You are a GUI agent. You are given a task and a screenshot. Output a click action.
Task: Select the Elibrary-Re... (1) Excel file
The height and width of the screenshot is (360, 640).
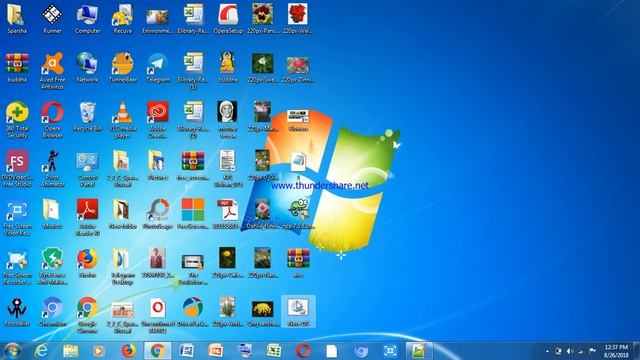[193, 71]
